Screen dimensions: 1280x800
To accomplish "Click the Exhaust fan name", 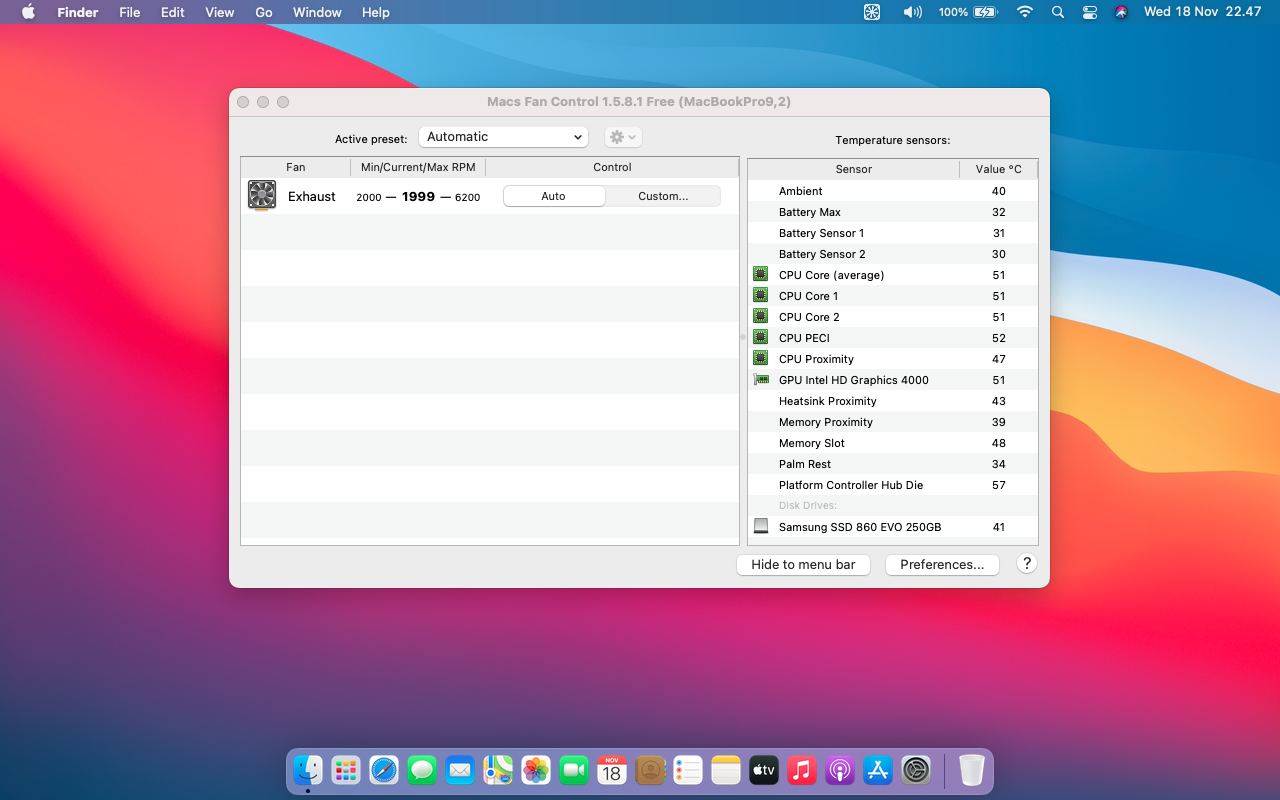I will 312,197.
